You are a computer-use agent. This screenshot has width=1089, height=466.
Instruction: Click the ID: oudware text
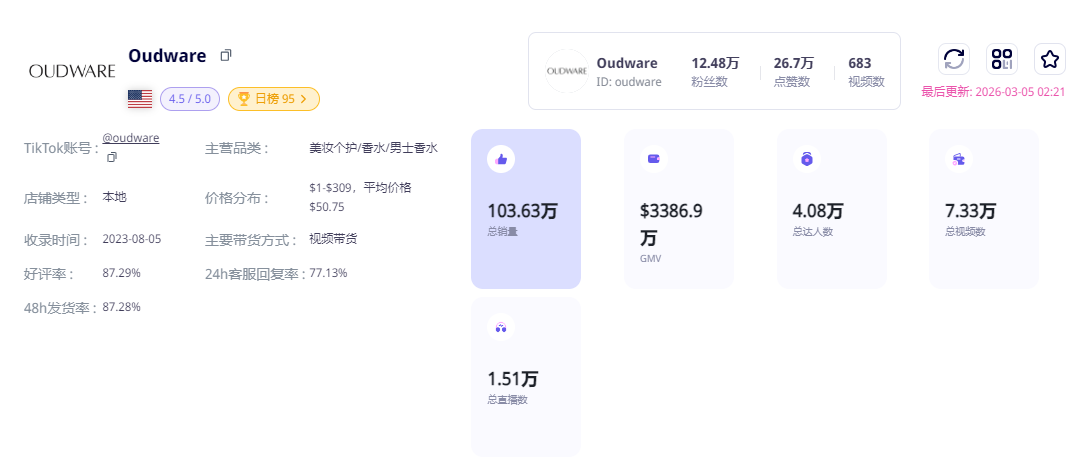coord(629,82)
